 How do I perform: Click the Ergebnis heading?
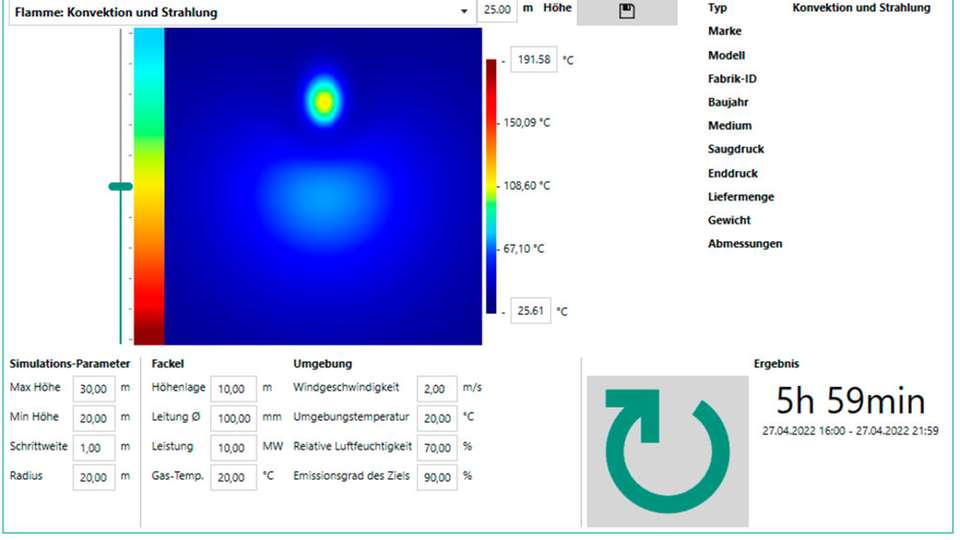[x=776, y=364]
